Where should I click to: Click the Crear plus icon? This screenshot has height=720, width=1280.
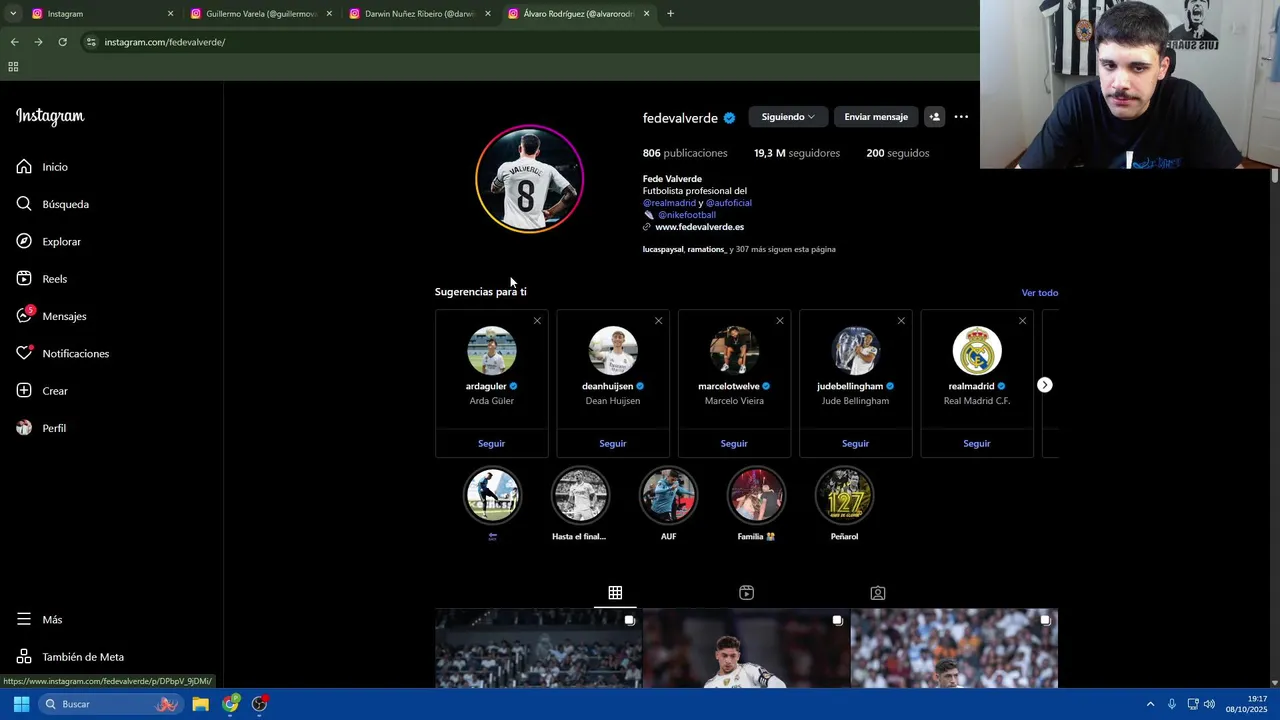(24, 391)
